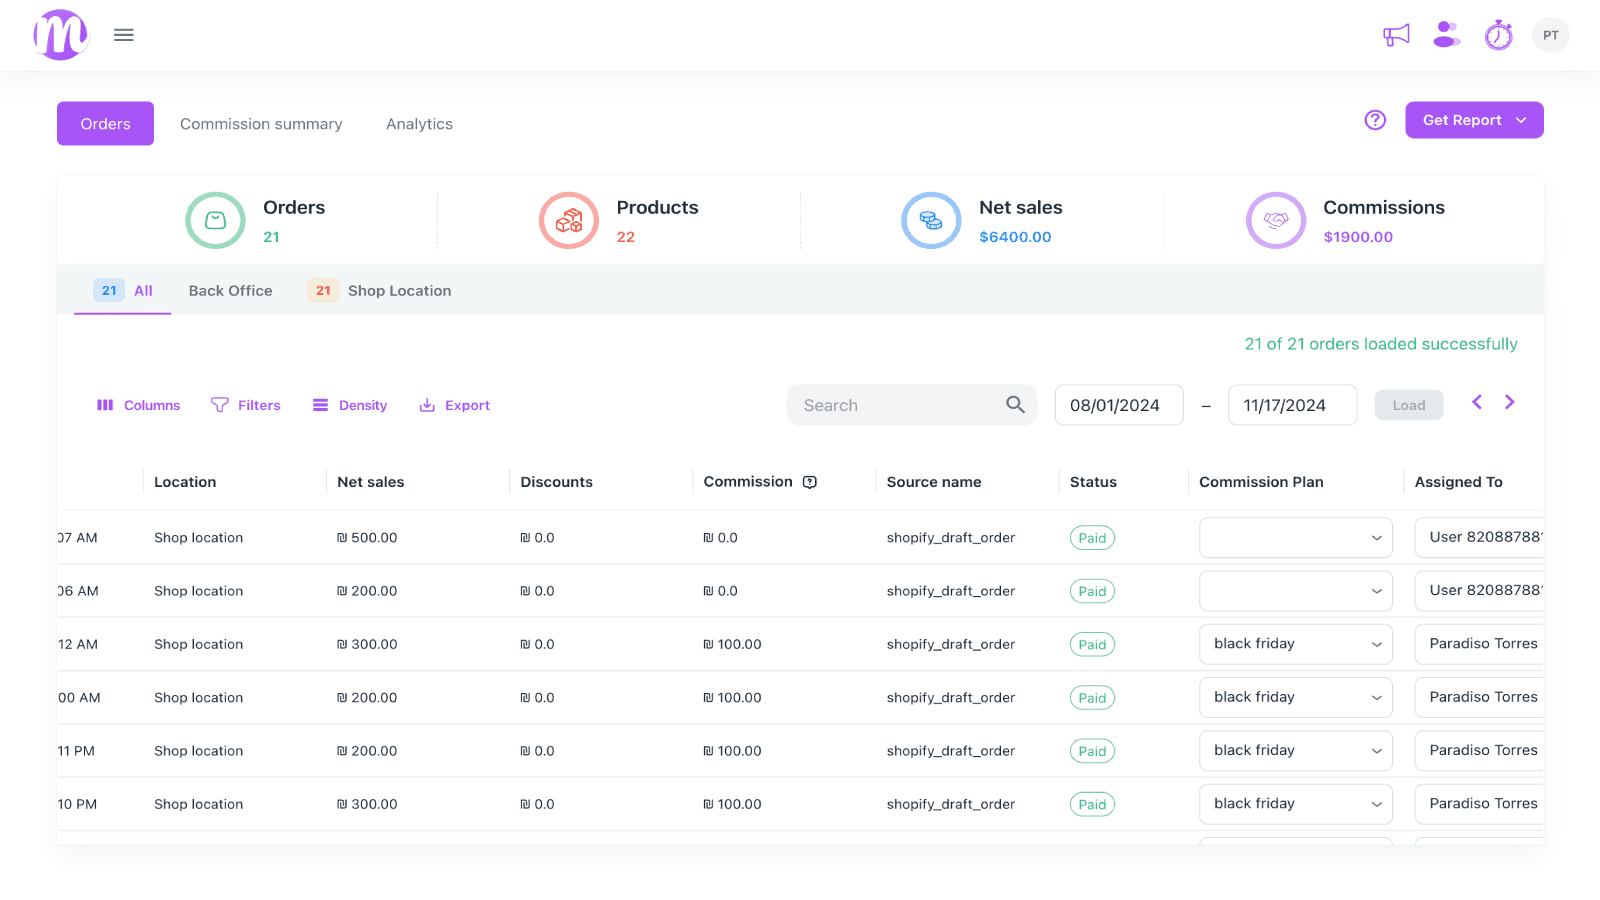Open the users icon in header
The width and height of the screenshot is (1600, 900).
[1446, 35]
